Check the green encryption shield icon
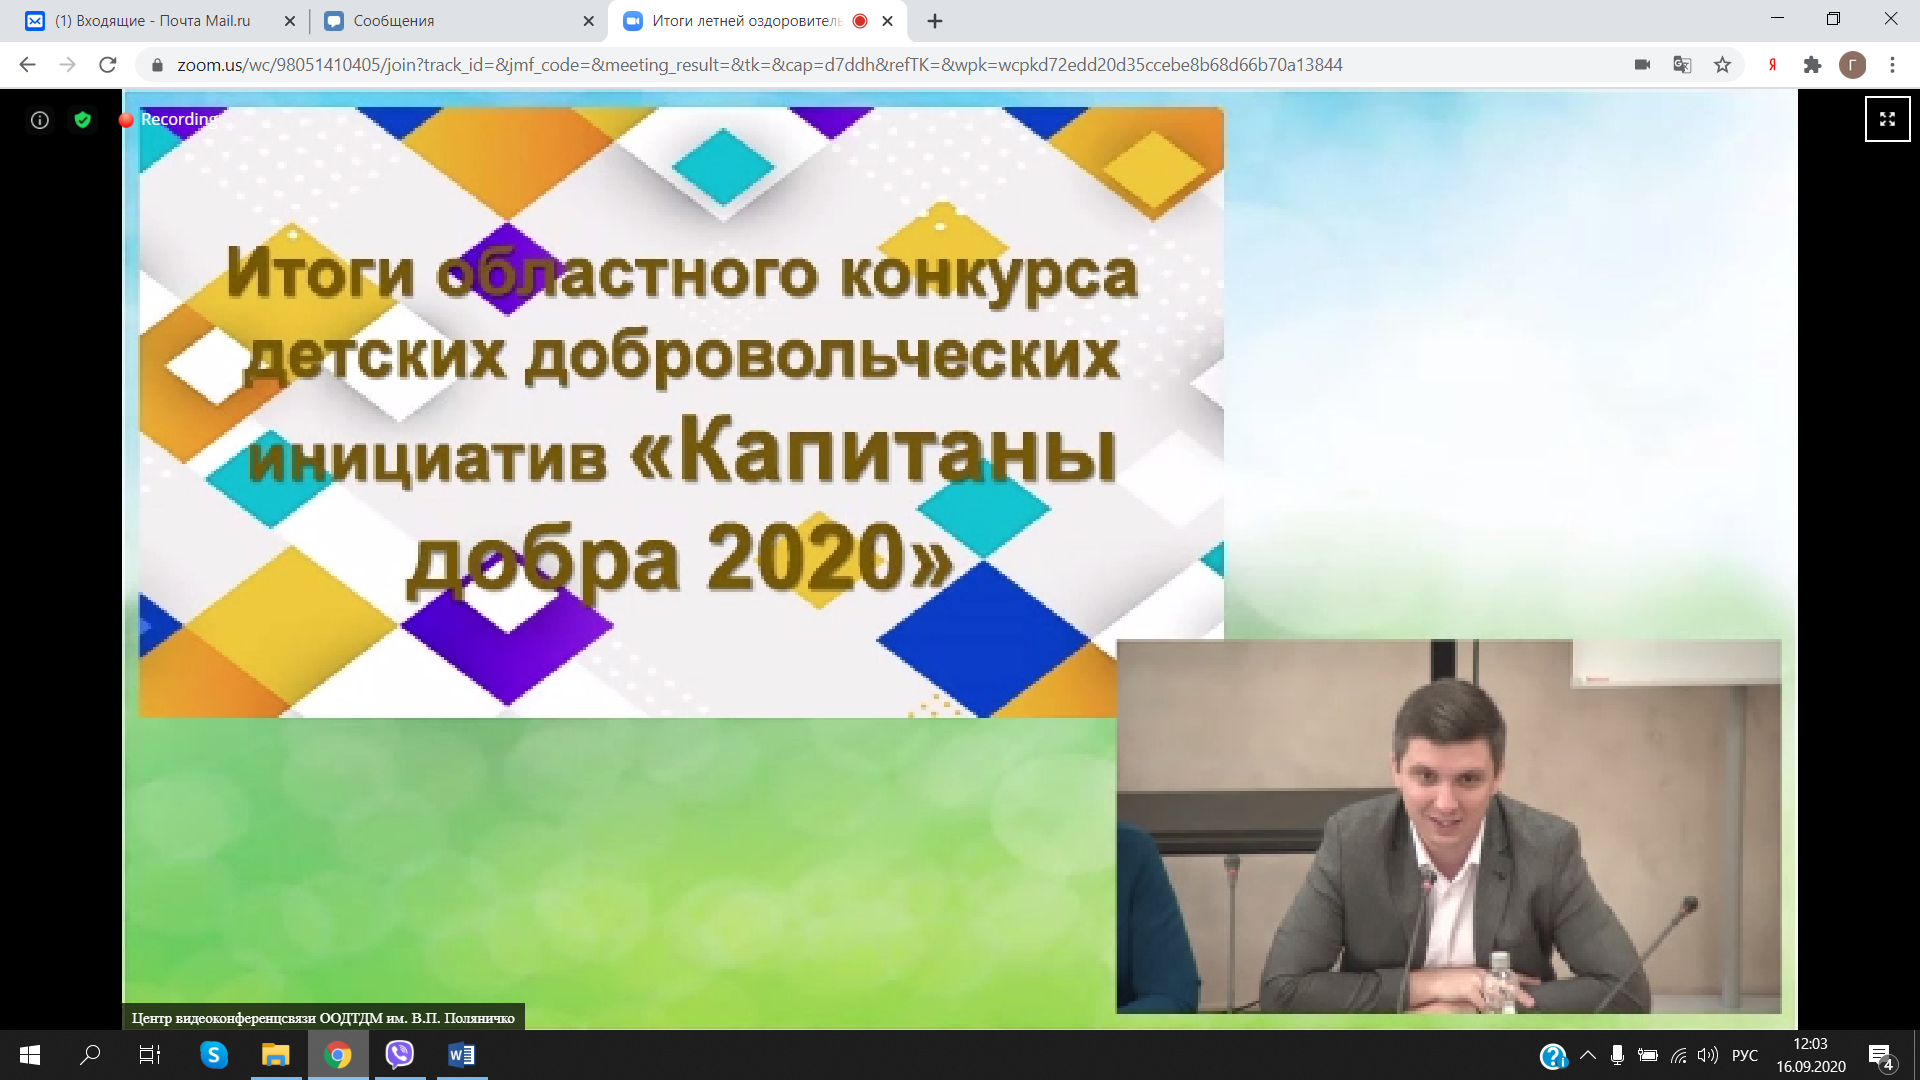 (83, 120)
